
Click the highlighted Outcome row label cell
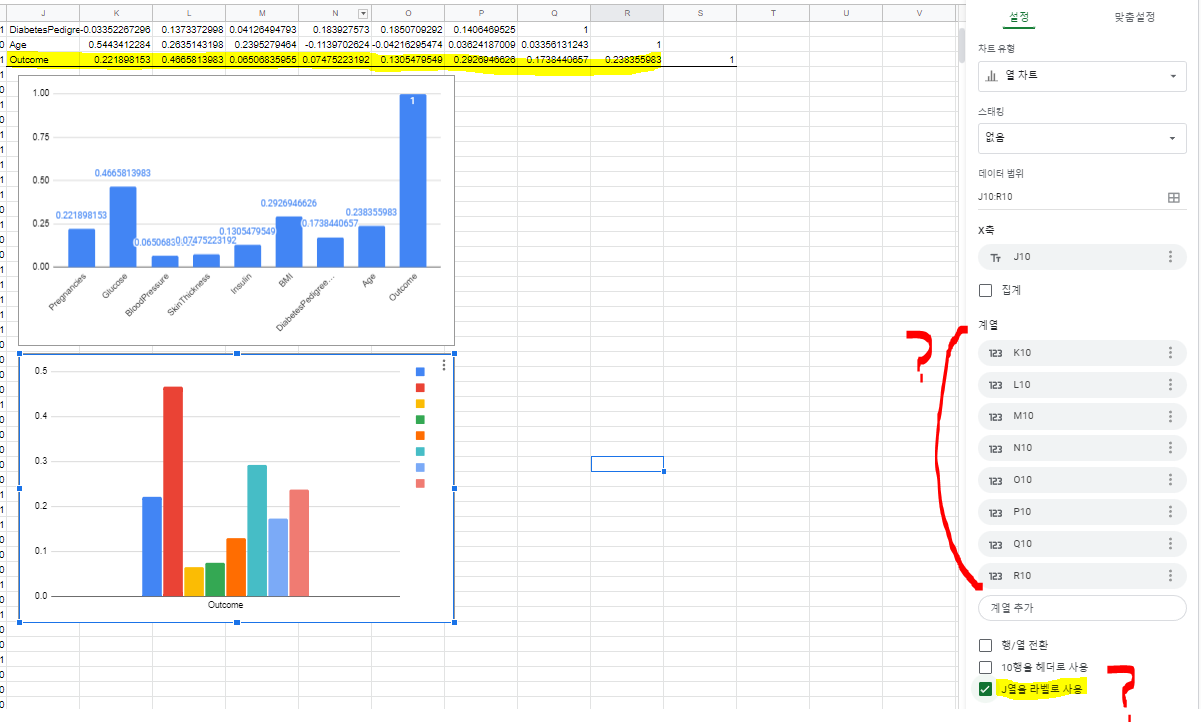tap(43, 60)
